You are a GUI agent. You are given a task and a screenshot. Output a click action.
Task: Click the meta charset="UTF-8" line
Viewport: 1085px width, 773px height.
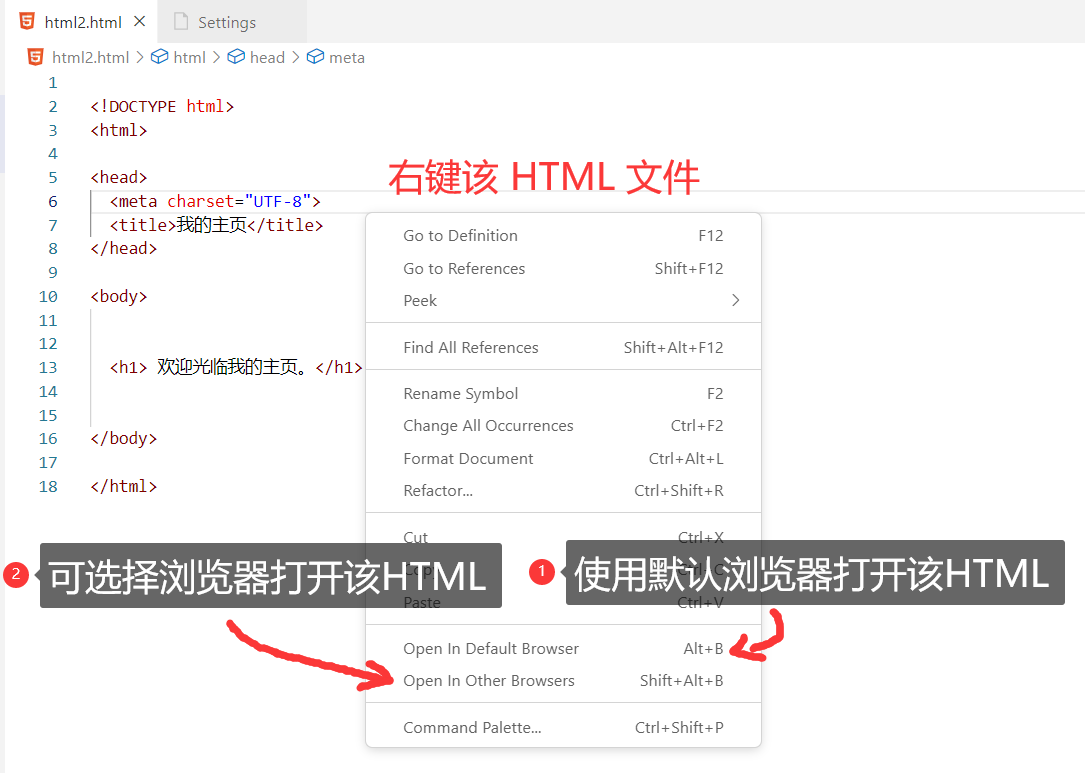pyautogui.click(x=215, y=201)
